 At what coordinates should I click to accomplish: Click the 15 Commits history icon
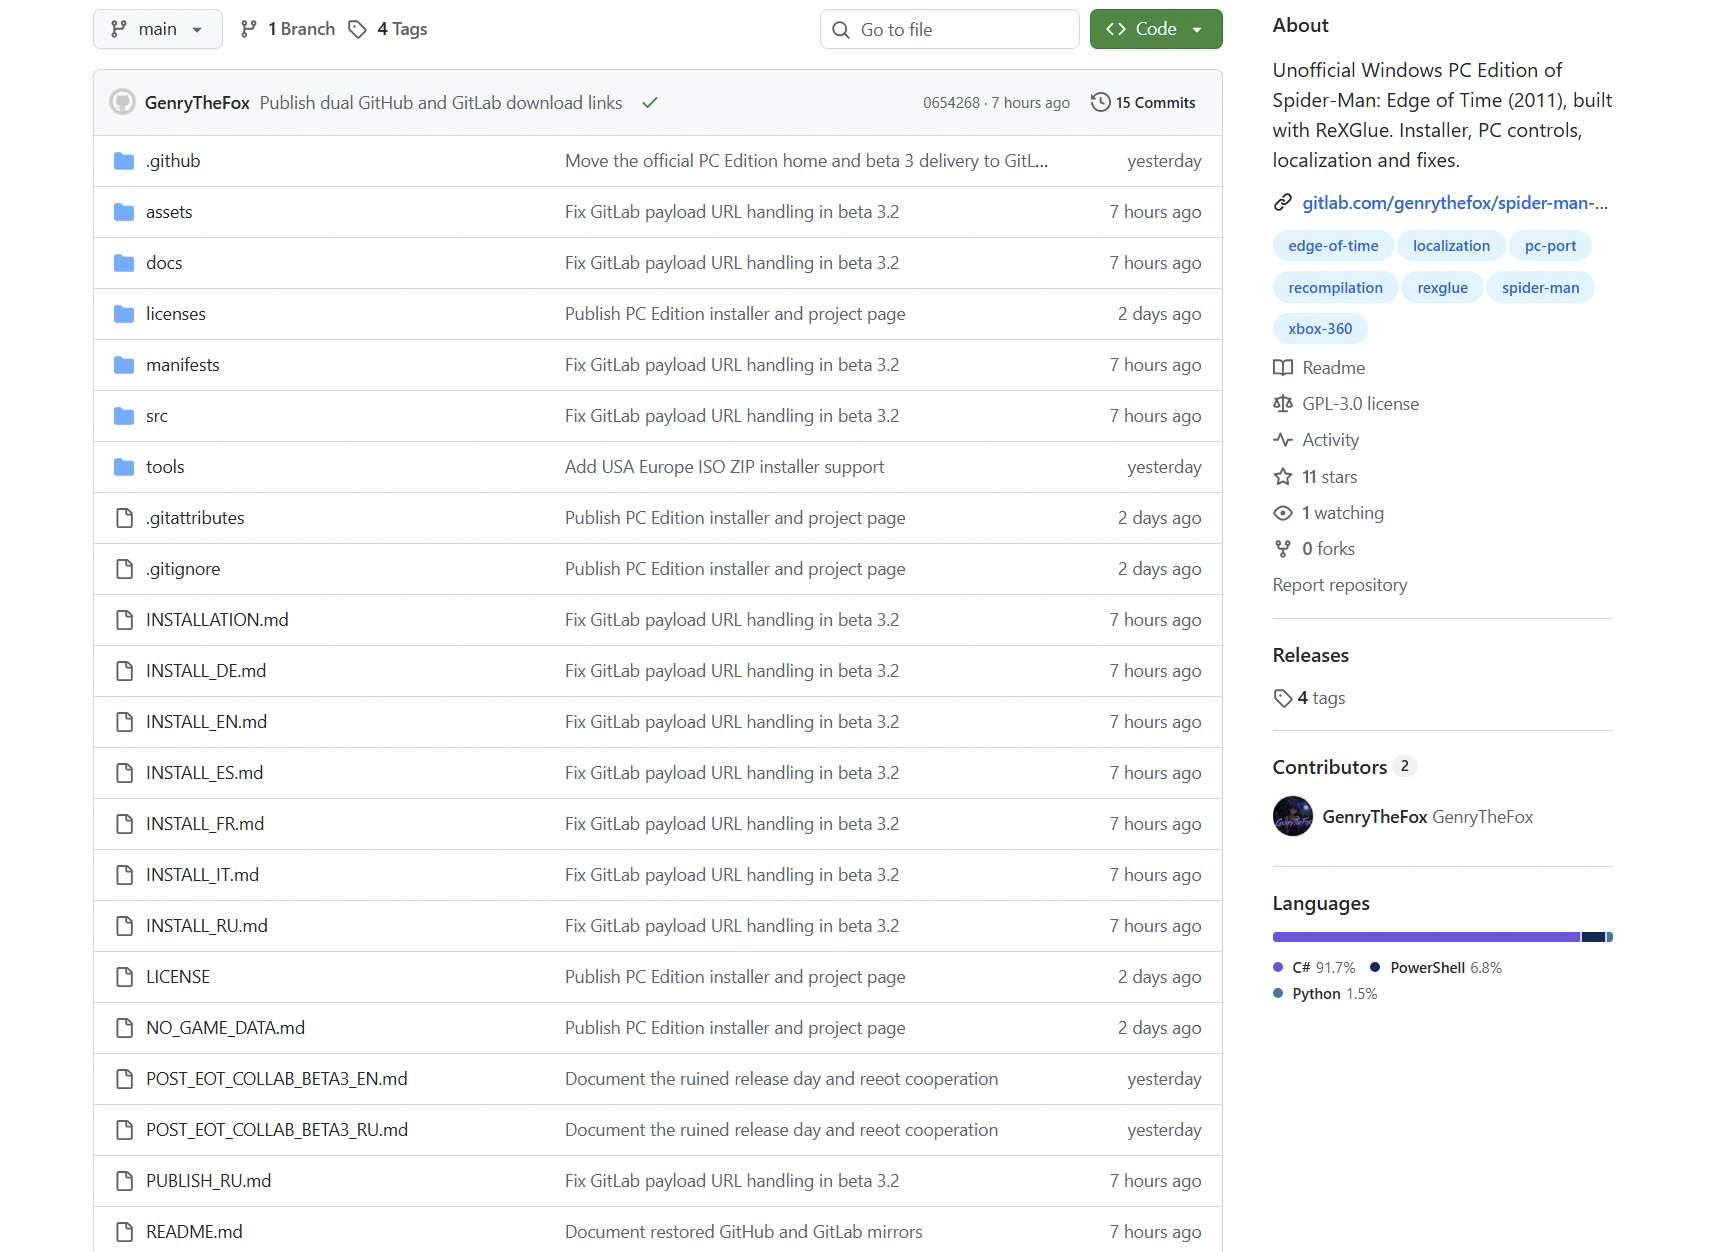(x=1100, y=102)
